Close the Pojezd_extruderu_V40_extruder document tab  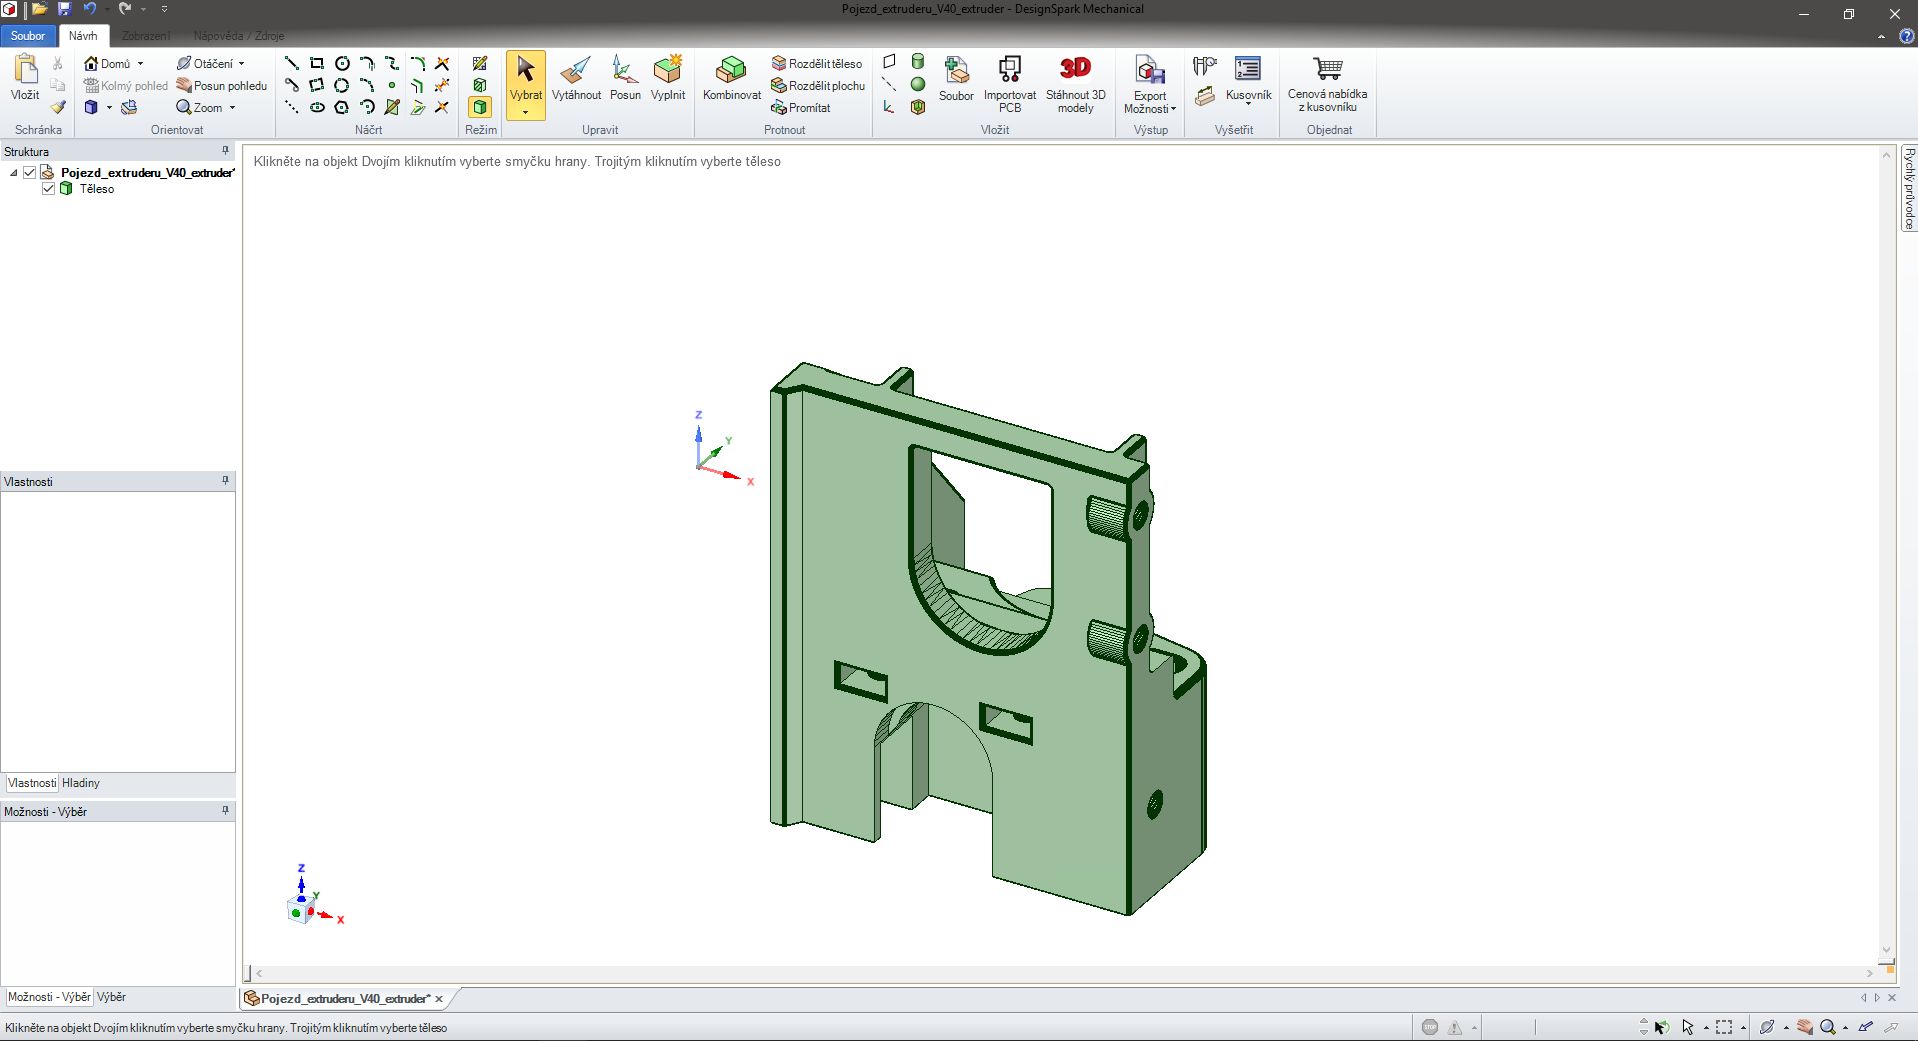click(439, 999)
